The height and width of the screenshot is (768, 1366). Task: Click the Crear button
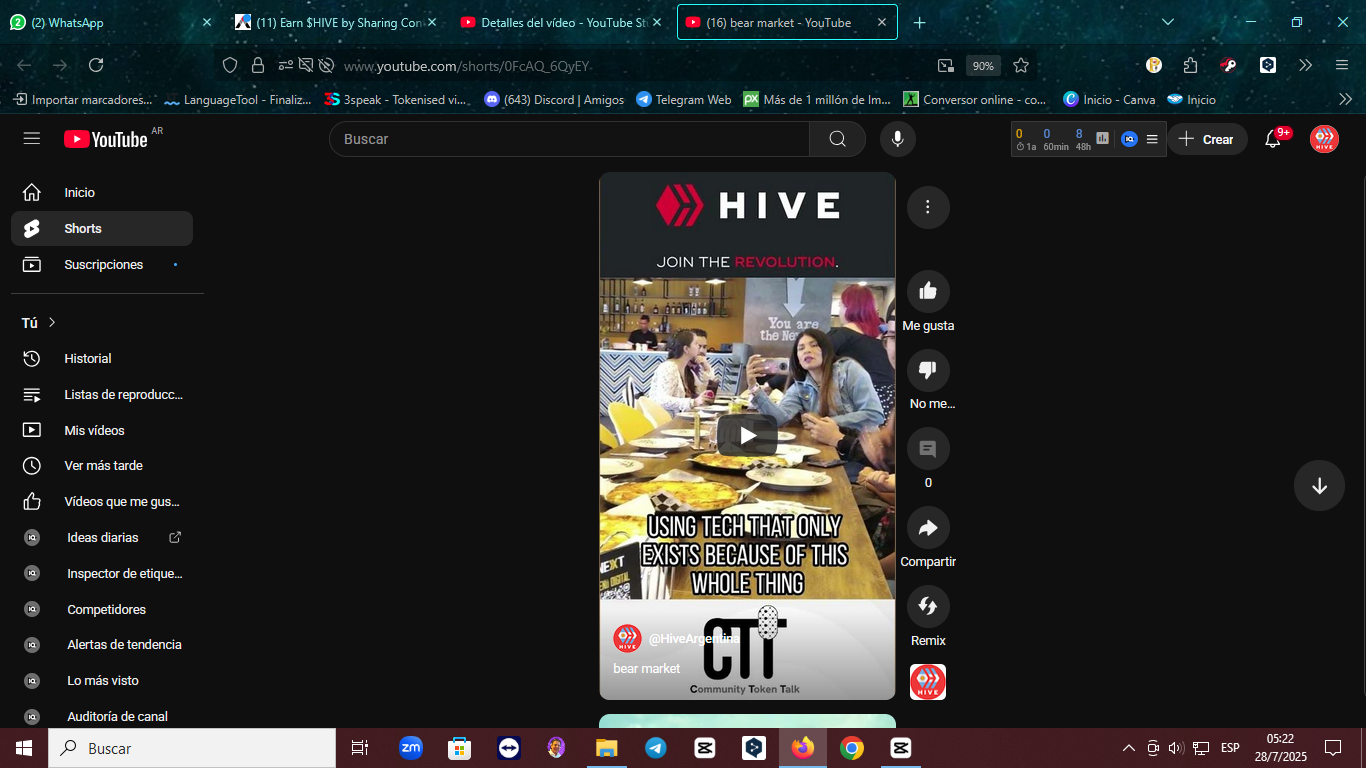pyautogui.click(x=1207, y=139)
